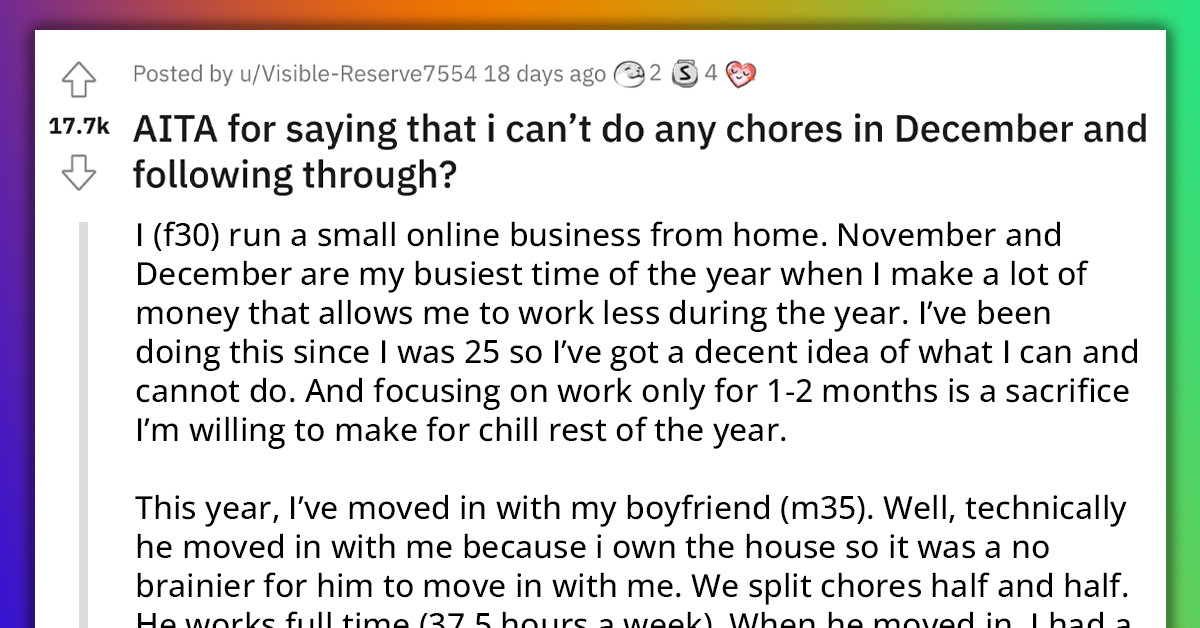Open awards by clicking the first award badge
This screenshot has height=628, width=1200.
click(630, 73)
